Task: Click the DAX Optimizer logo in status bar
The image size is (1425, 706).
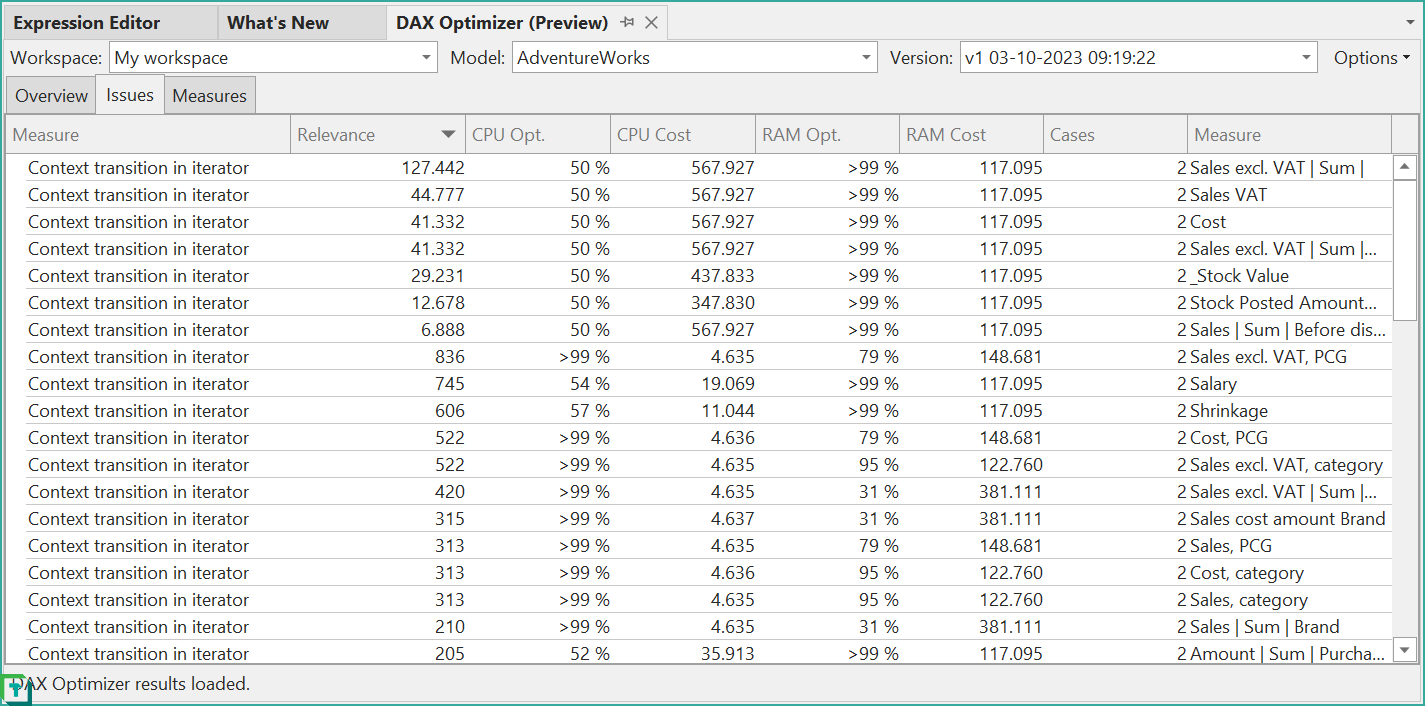Action: click(x=12, y=690)
